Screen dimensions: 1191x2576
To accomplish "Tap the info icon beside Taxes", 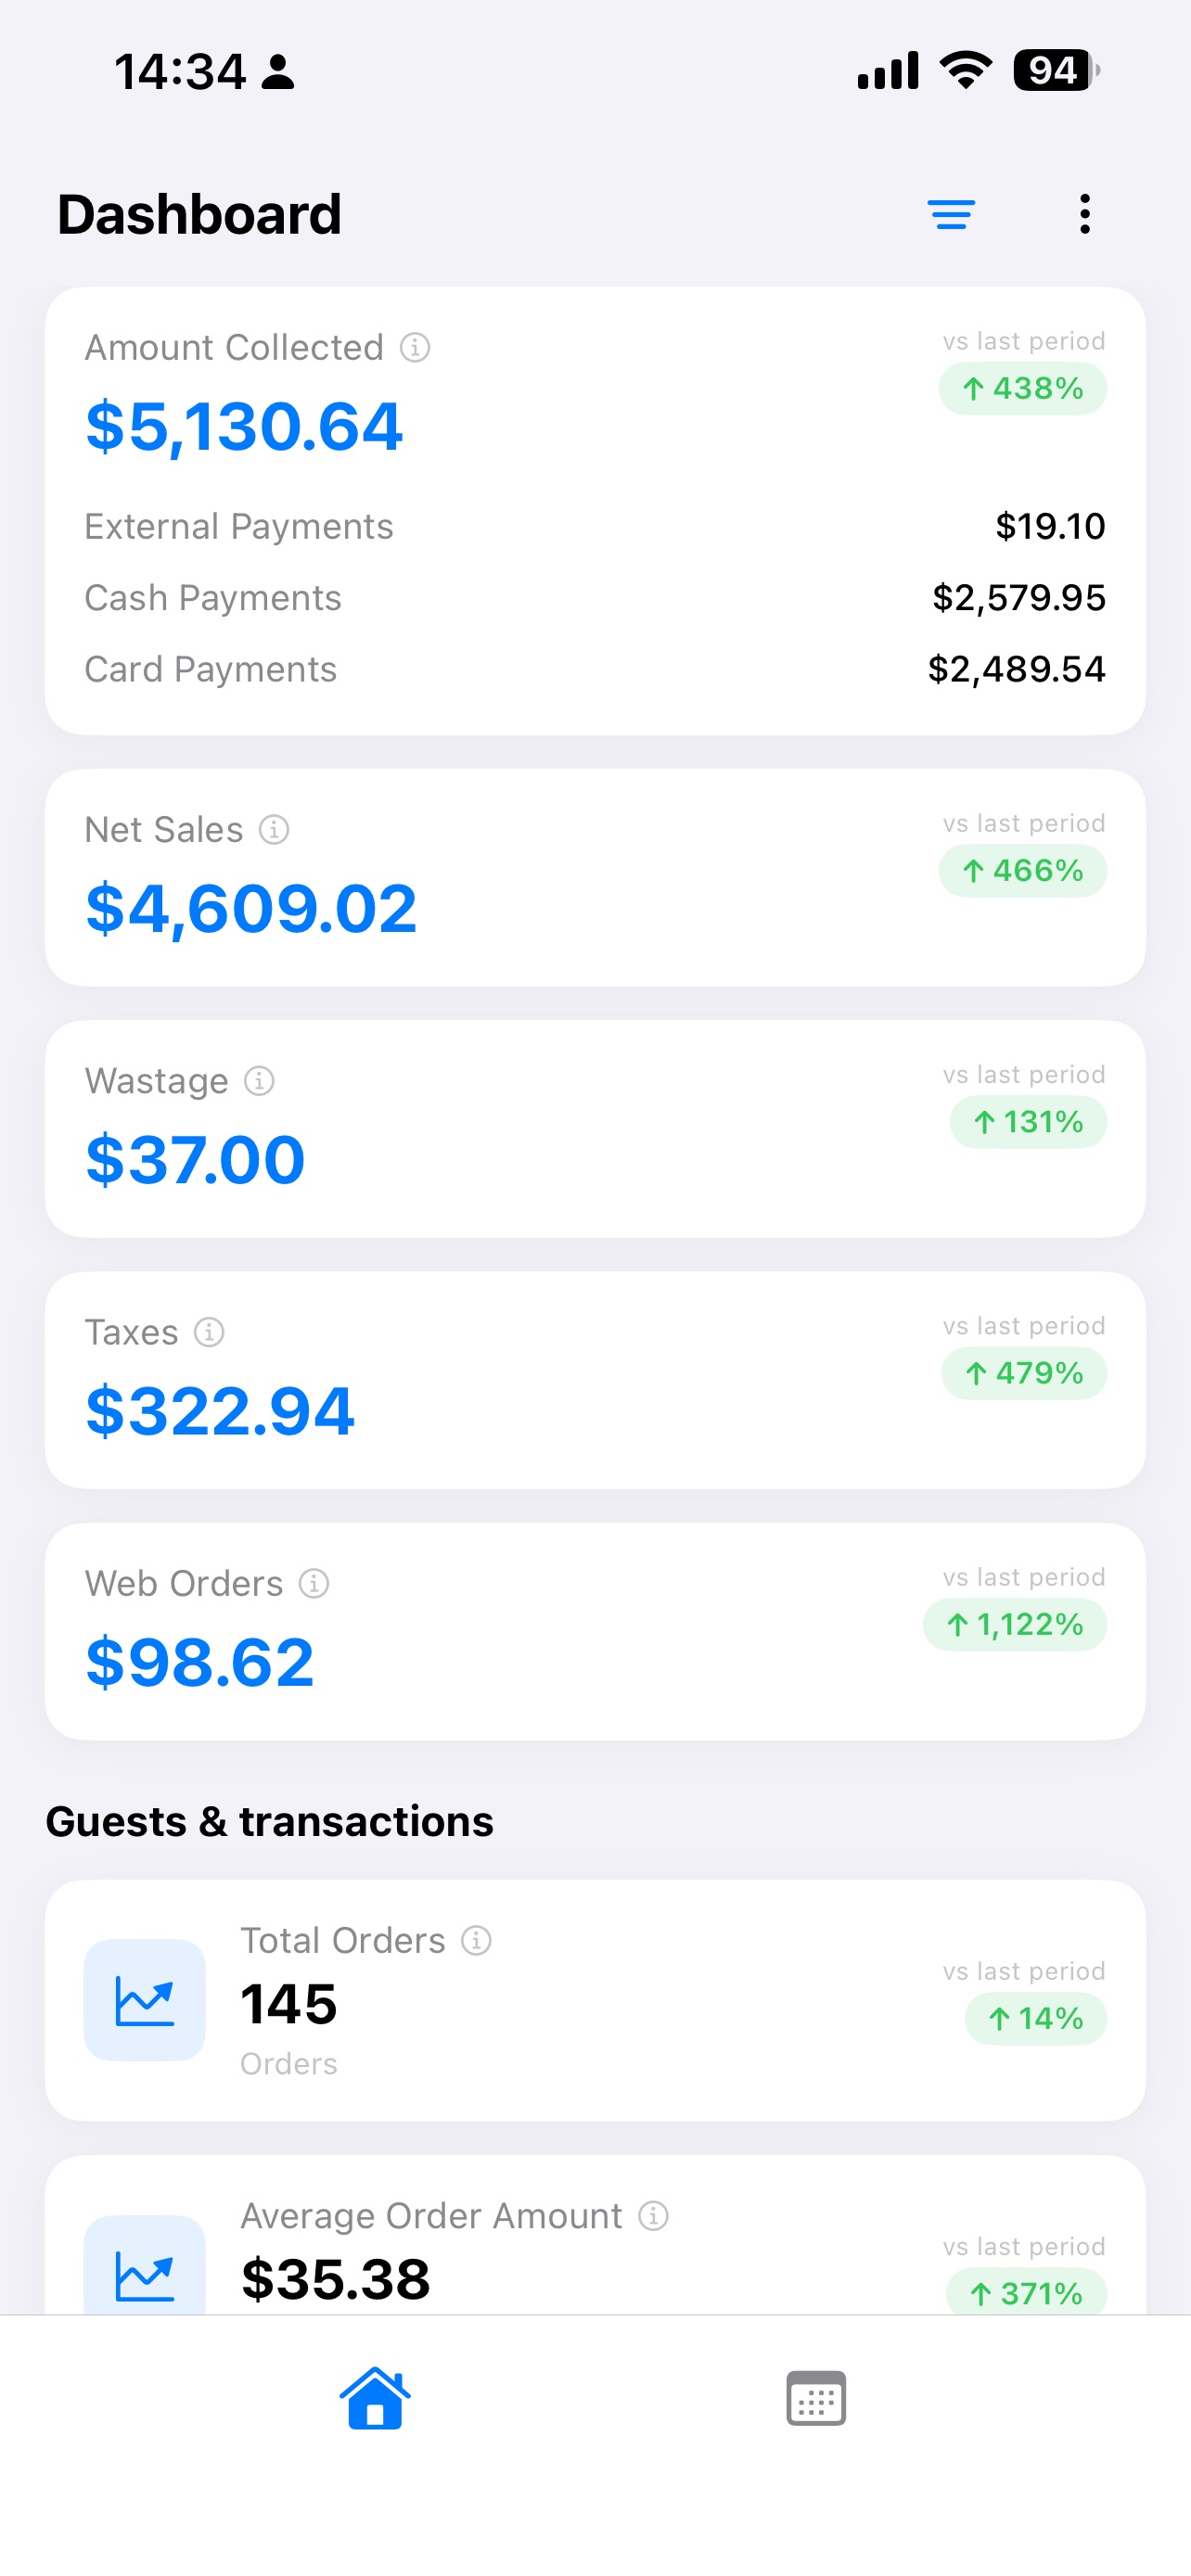I will click(209, 1332).
